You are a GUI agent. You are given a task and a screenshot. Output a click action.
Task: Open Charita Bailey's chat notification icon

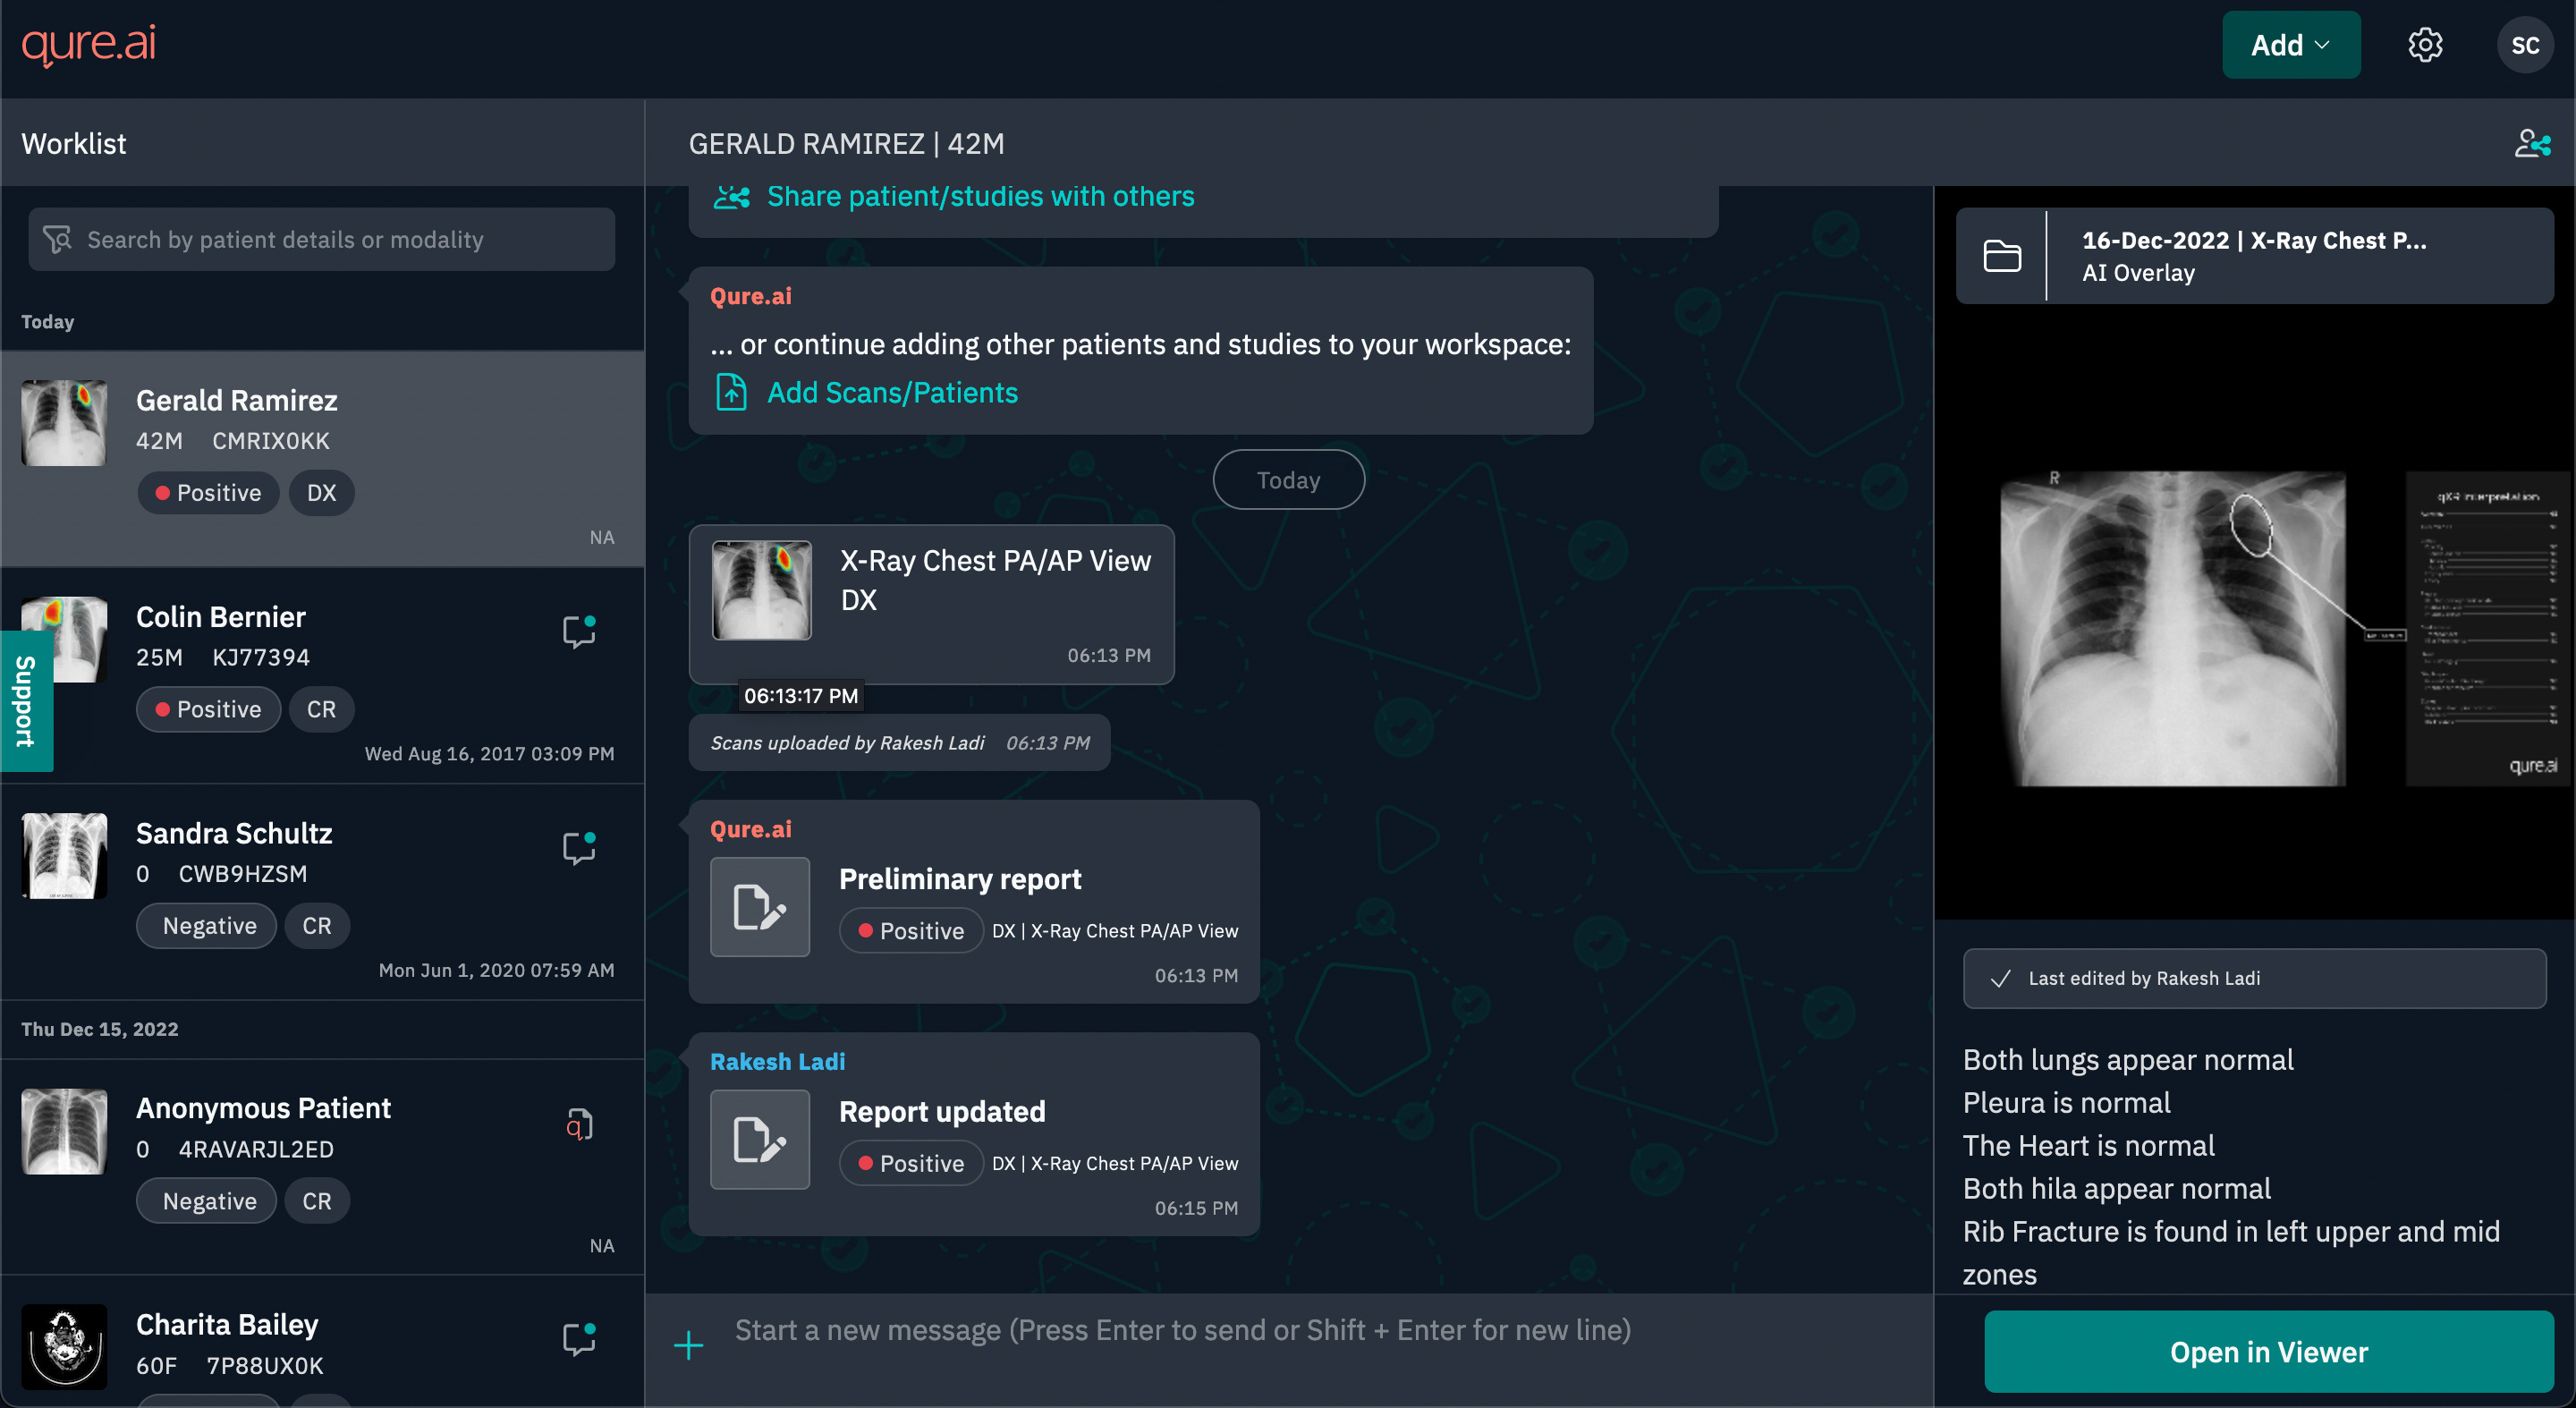pos(579,1338)
